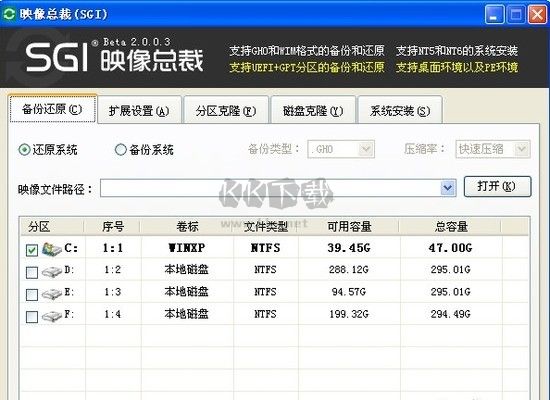Viewport: 550px width, 400px height.
Task: Click the 294.49G total capacity cell
Action: coord(451,314)
